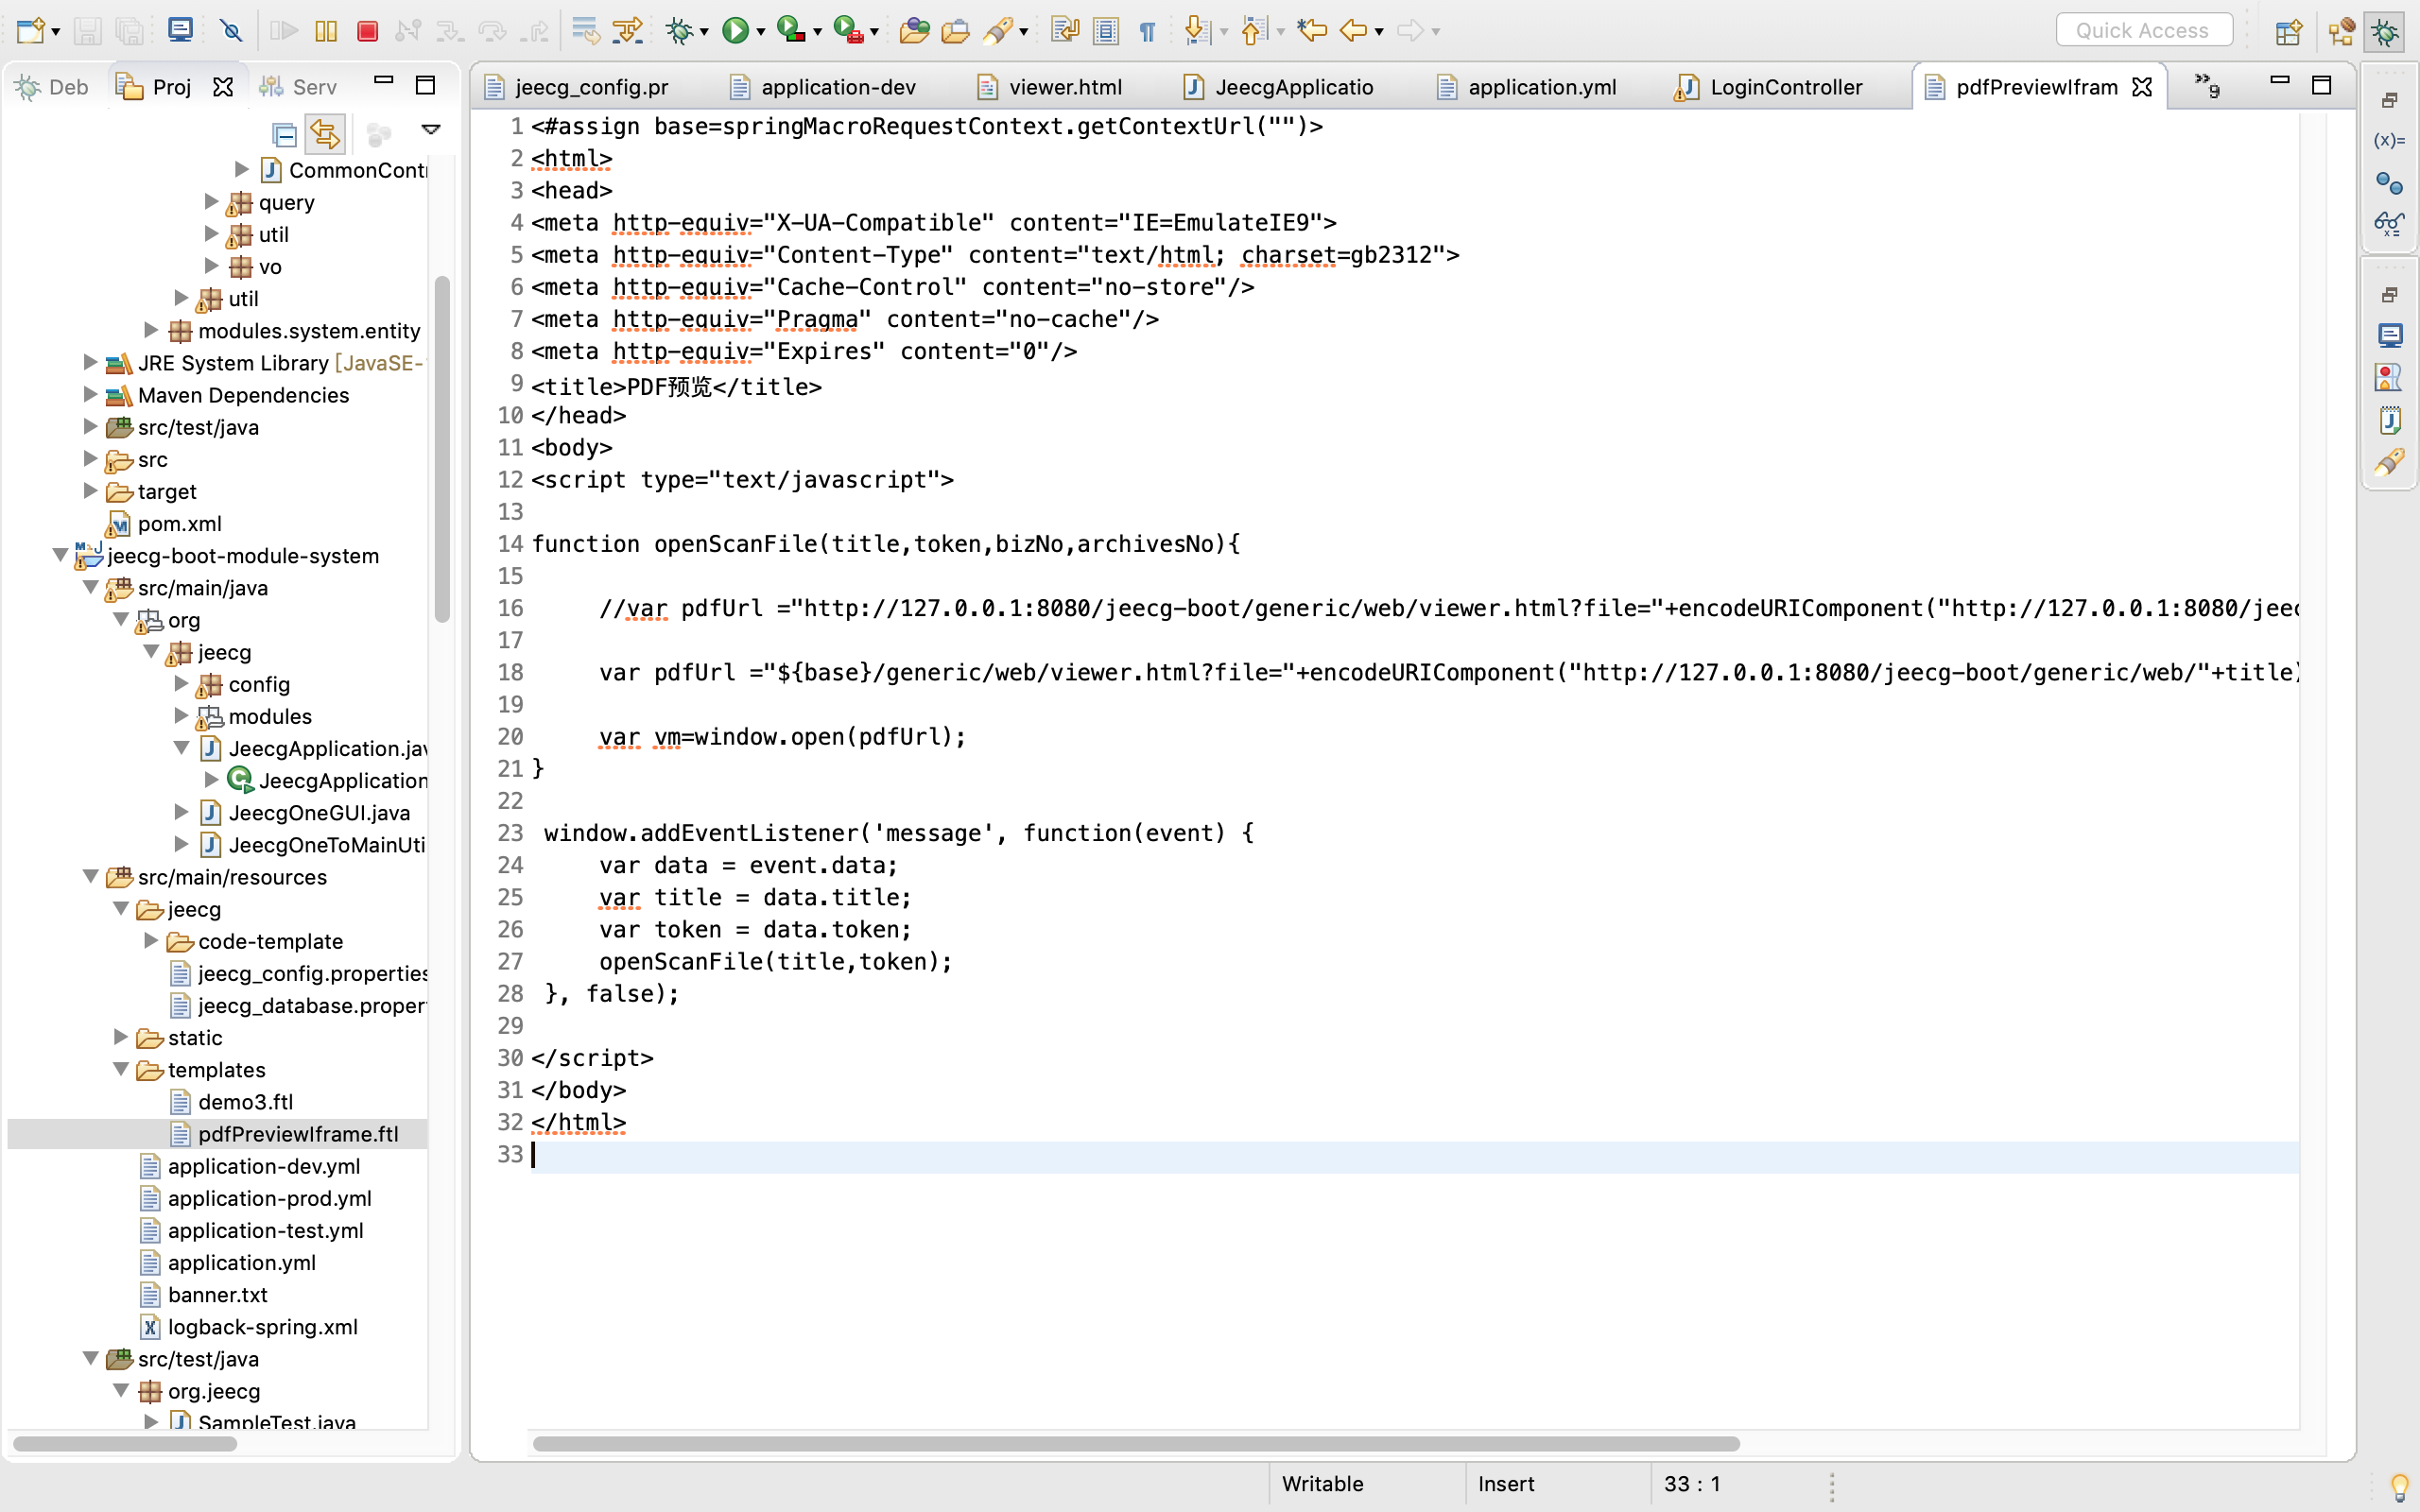Navigate Back with the yellow left arrow
2420x1512 pixels.
coord(1353,31)
